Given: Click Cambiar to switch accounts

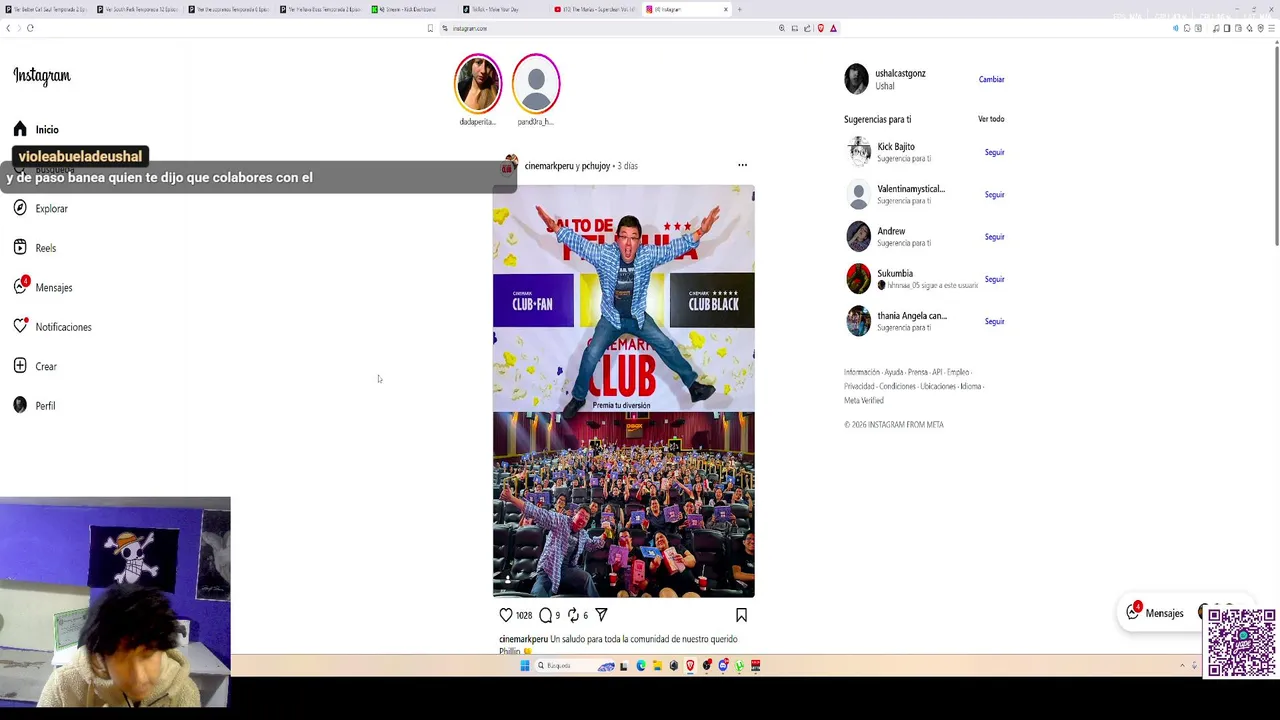Looking at the screenshot, I should [991, 79].
